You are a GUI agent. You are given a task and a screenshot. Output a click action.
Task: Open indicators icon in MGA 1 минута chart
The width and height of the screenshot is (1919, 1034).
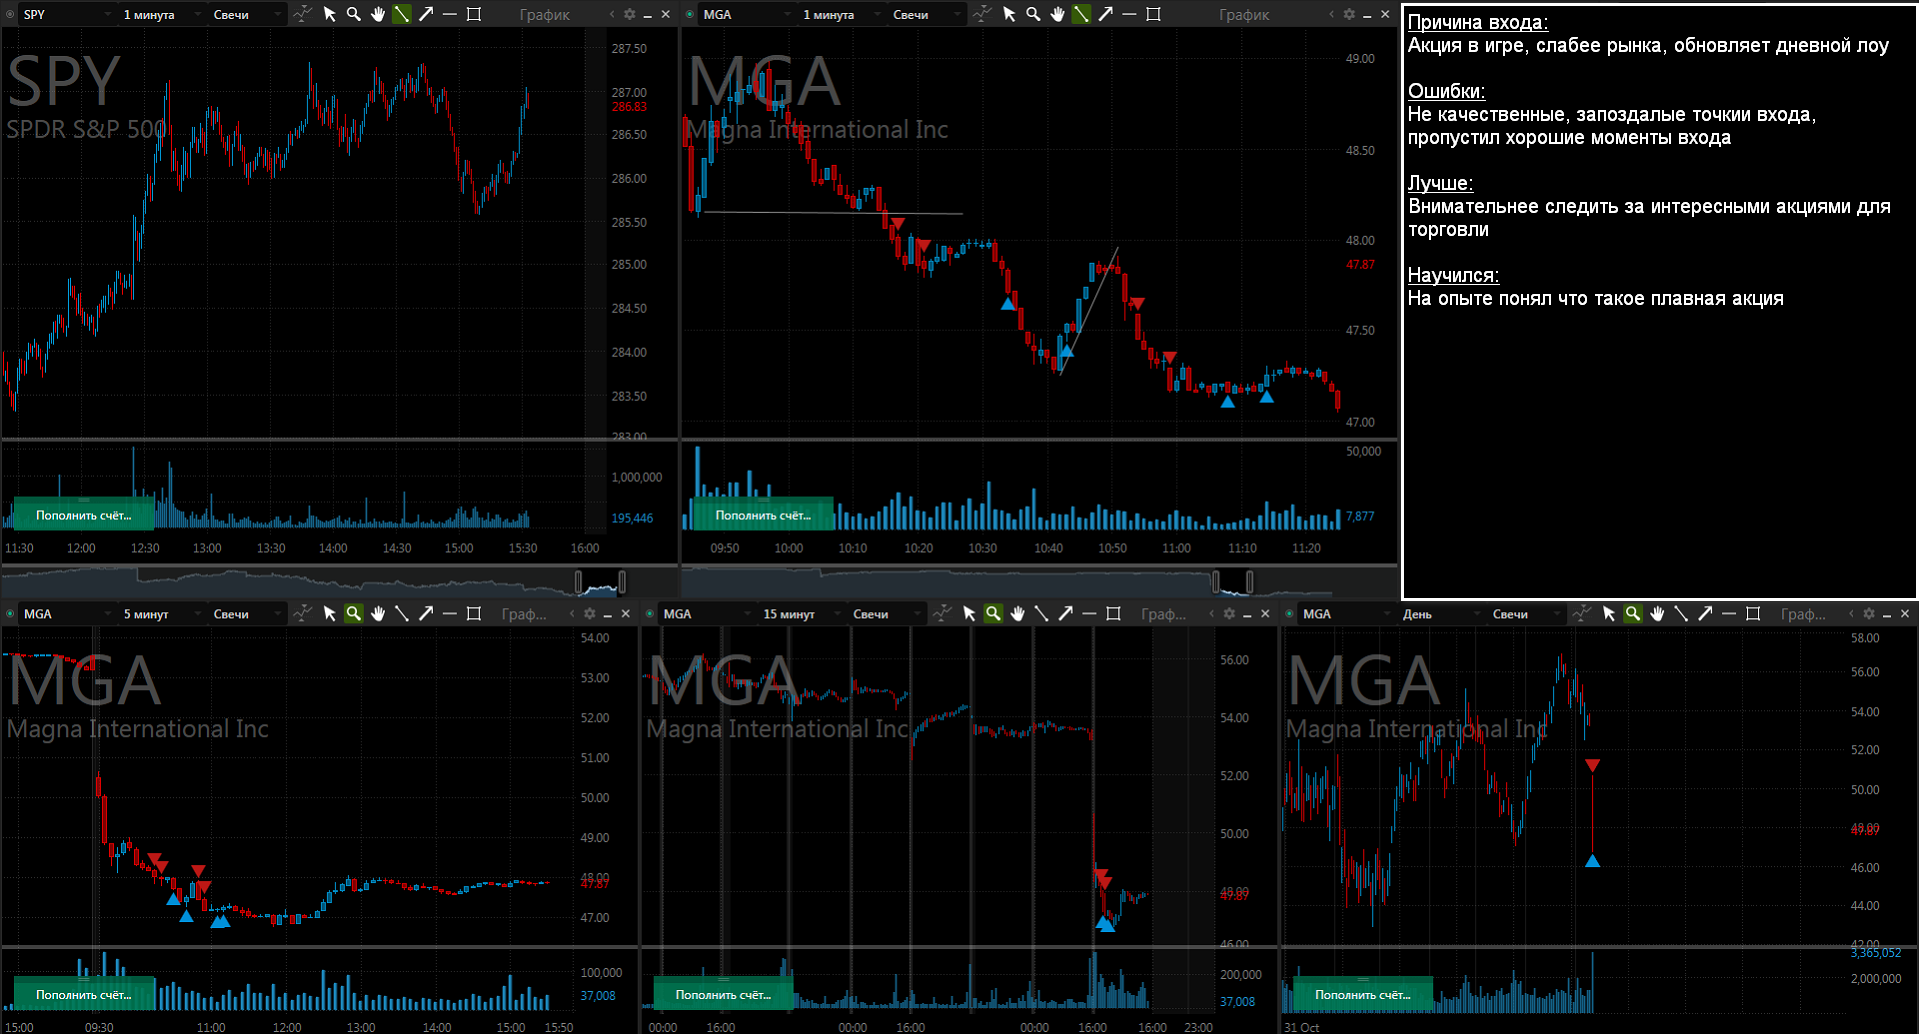coord(982,14)
